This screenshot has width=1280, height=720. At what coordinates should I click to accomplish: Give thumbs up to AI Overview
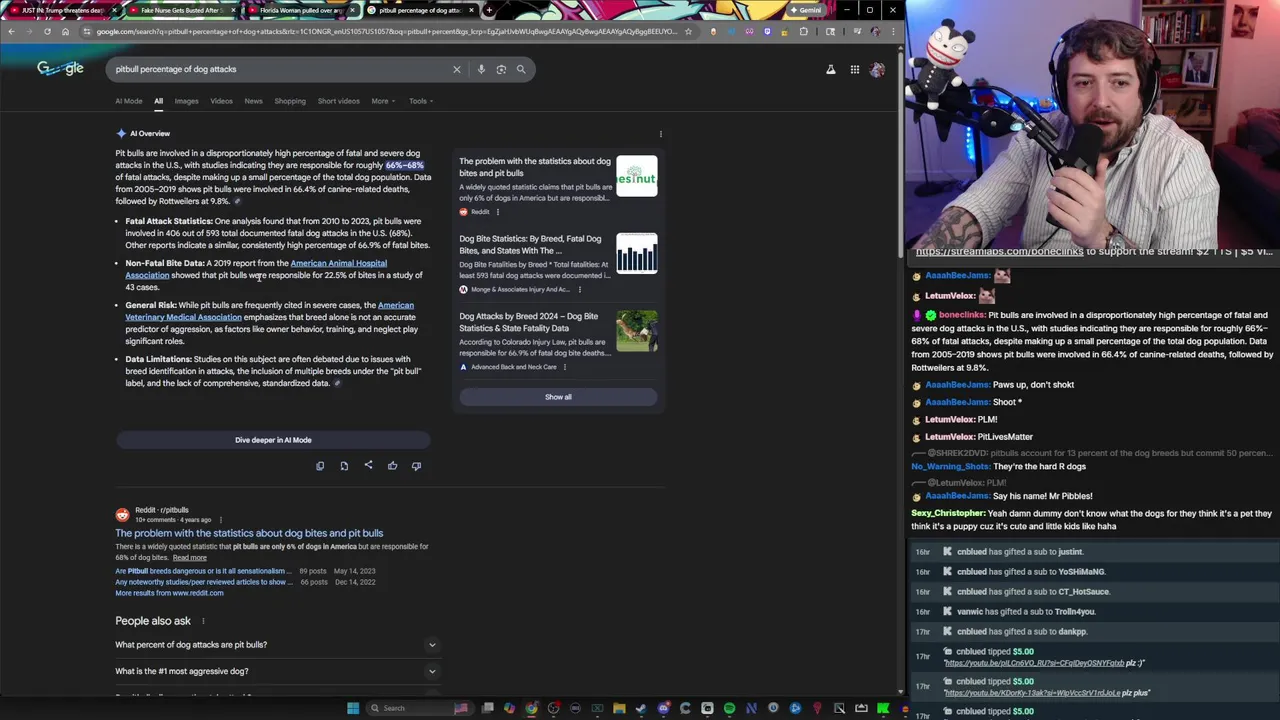click(x=392, y=465)
